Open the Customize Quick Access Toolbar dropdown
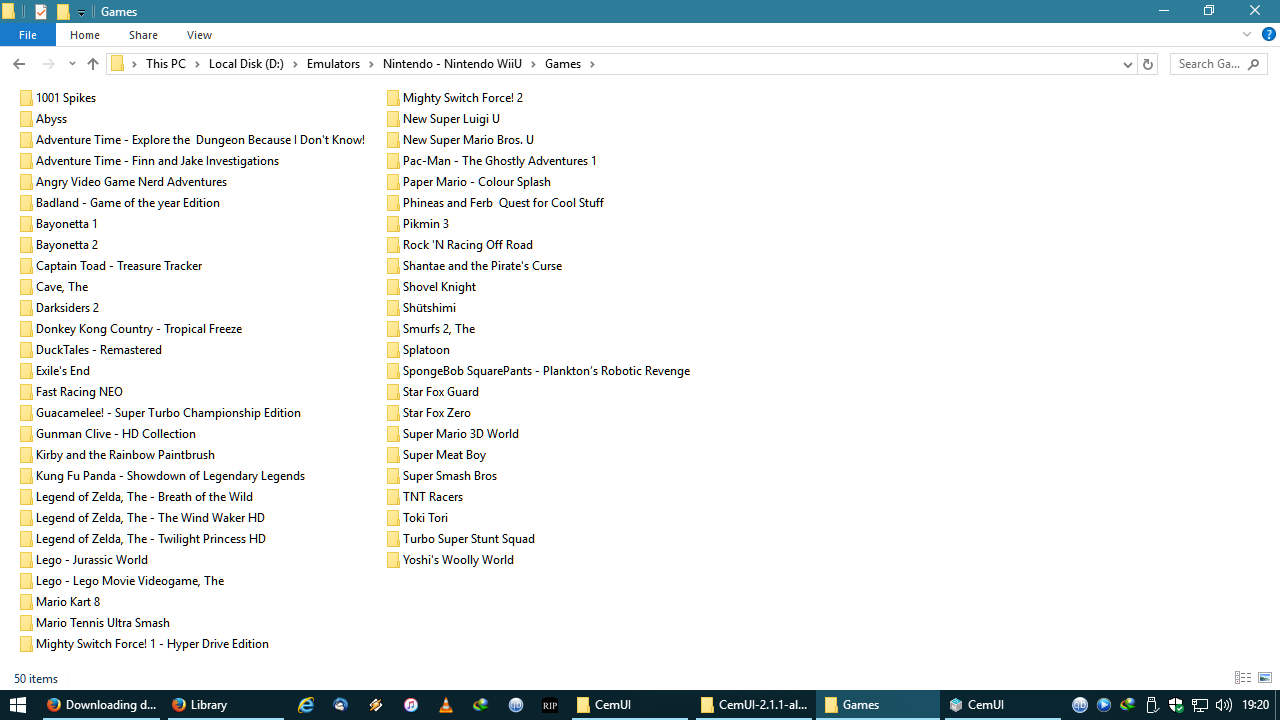 [x=82, y=12]
